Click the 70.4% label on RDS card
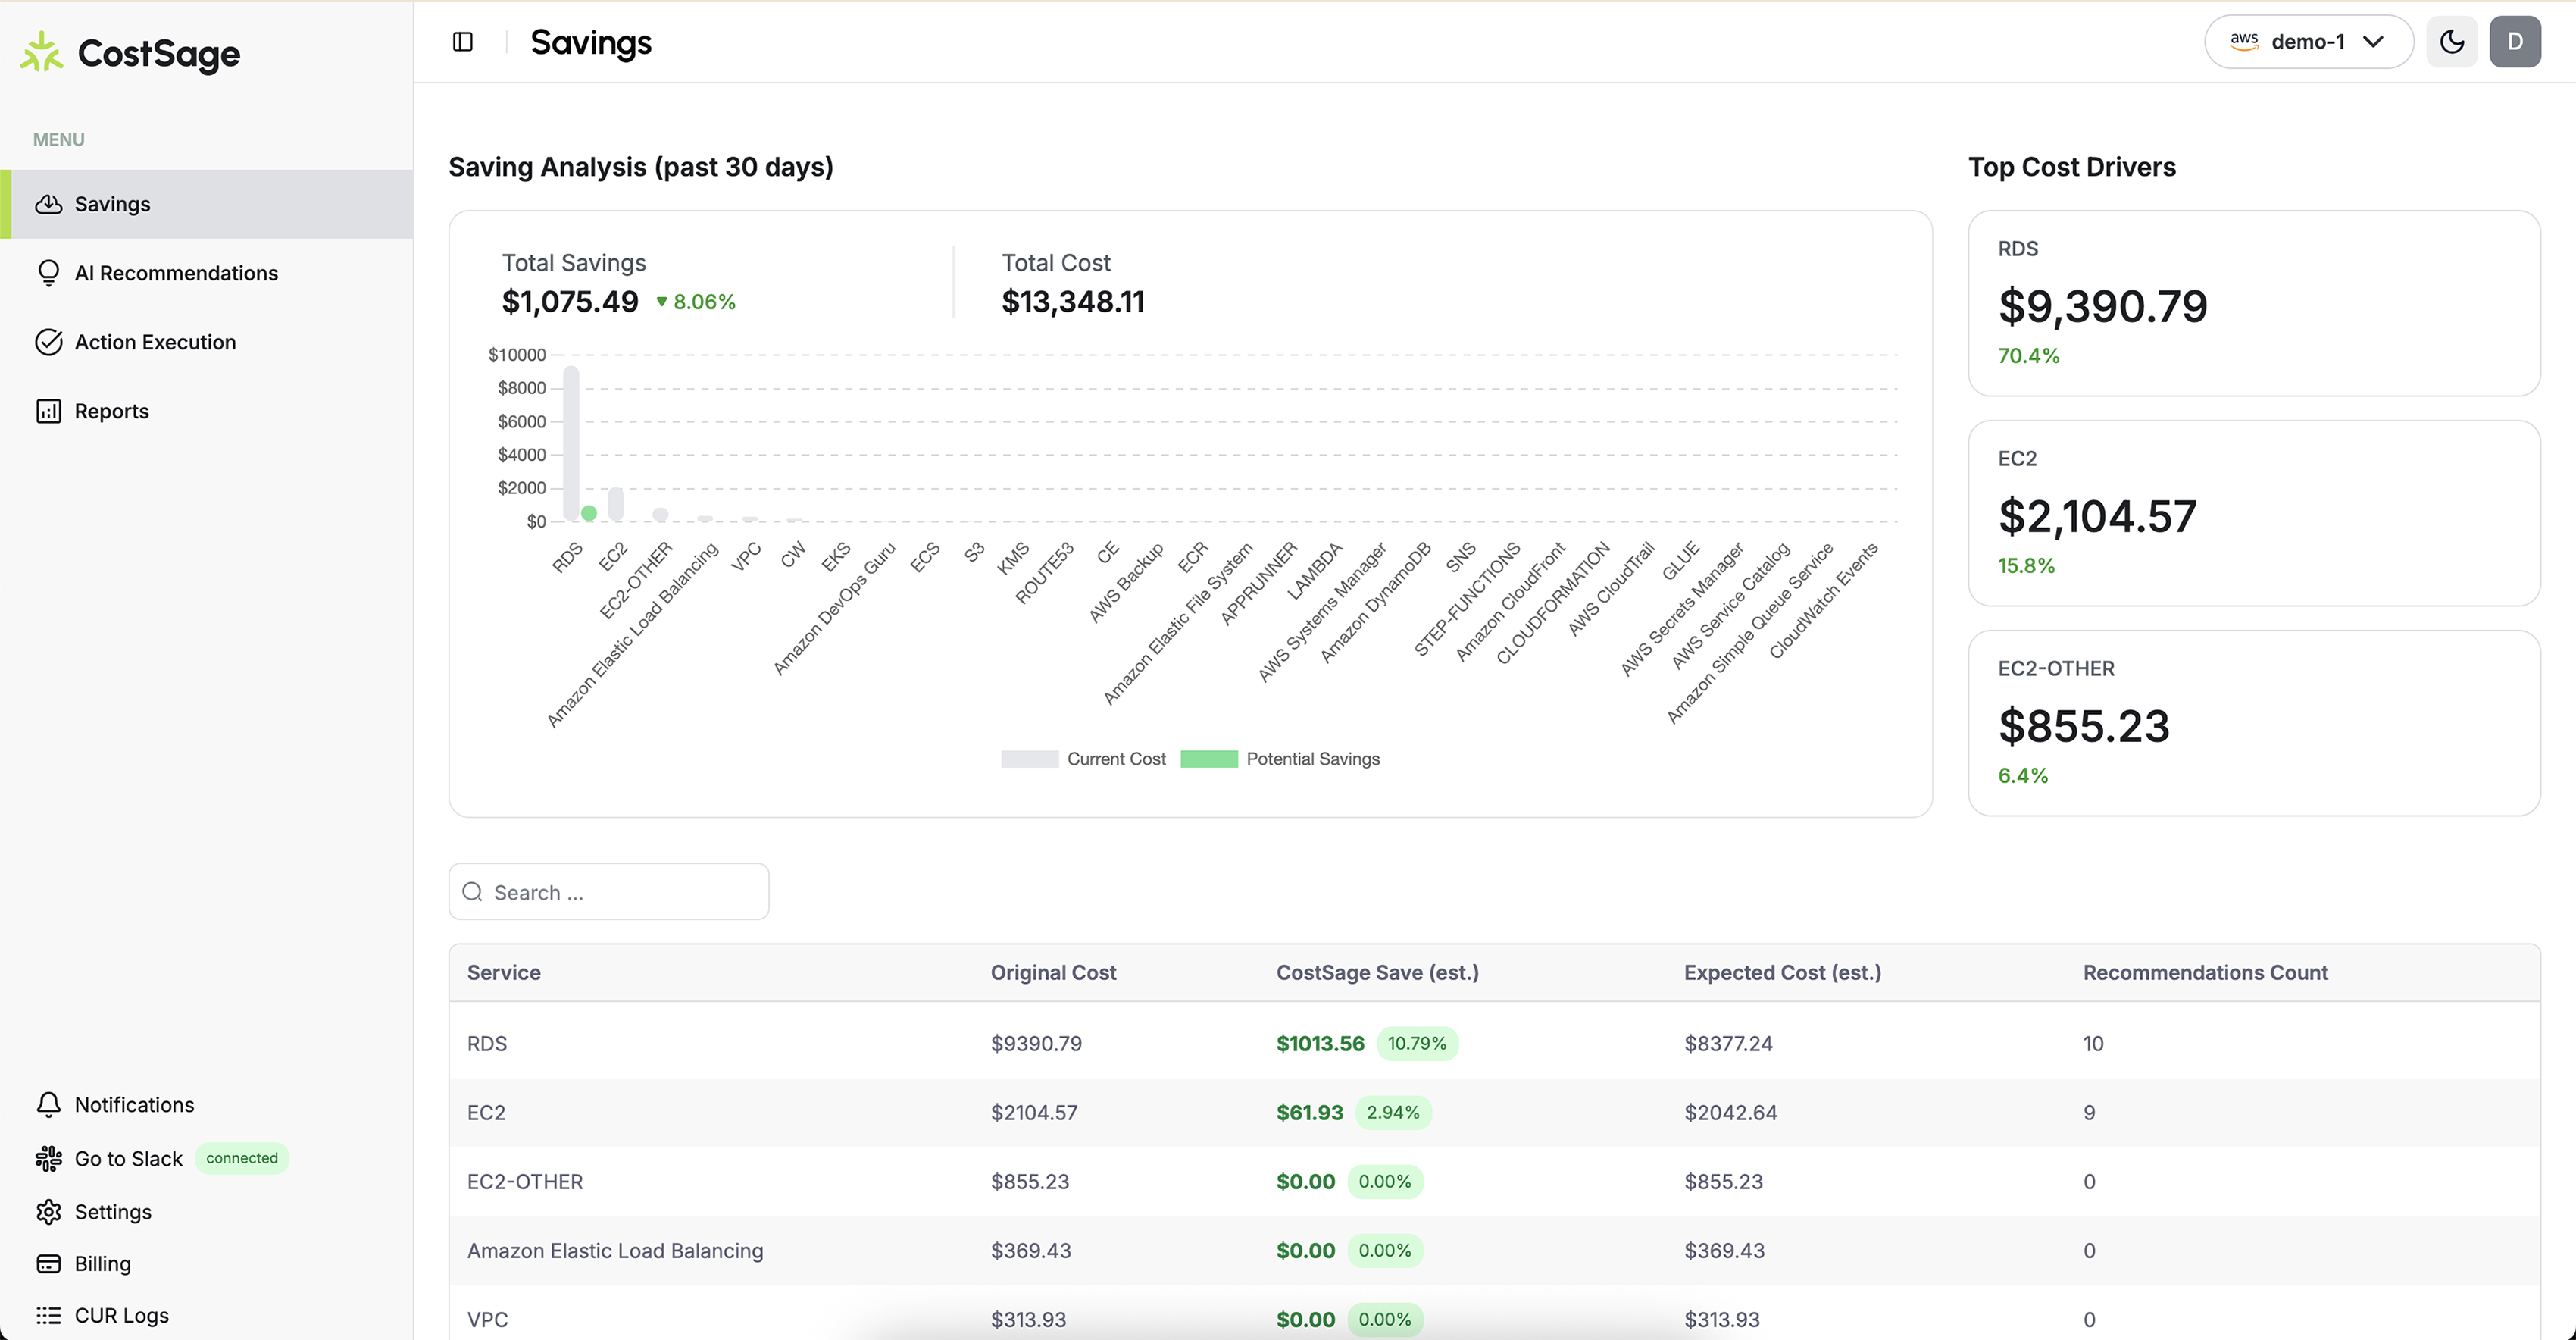 coord(2028,355)
